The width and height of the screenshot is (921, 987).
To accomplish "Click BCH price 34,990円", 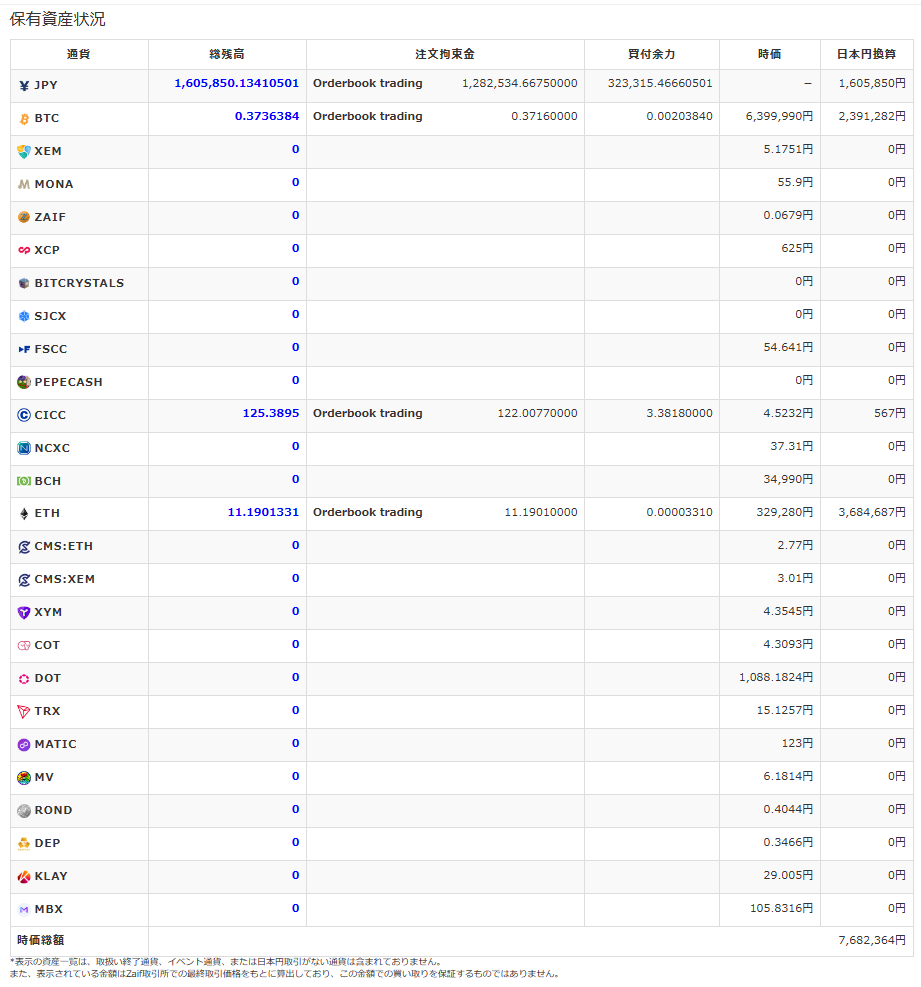I will click(x=788, y=479).
